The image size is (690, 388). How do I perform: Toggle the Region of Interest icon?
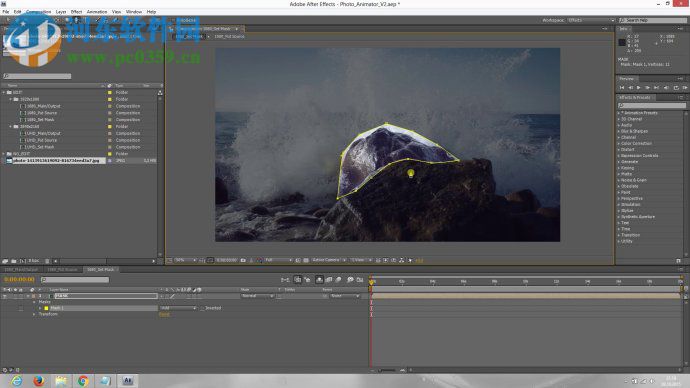(298, 260)
